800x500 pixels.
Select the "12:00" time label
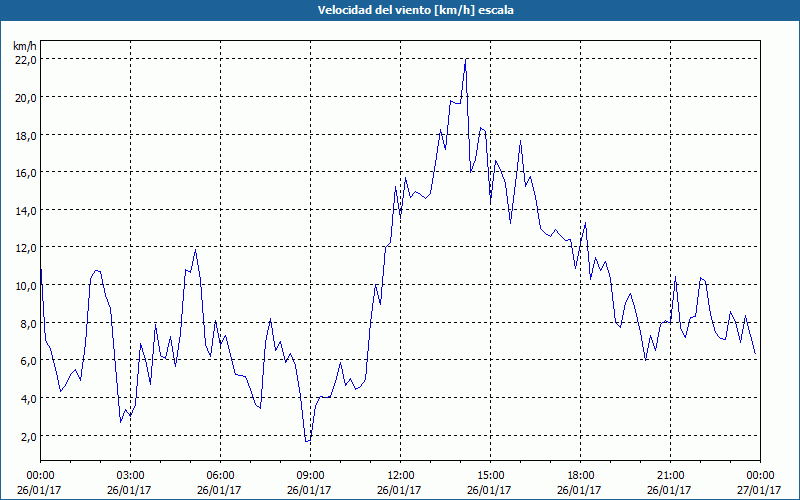pyautogui.click(x=401, y=476)
